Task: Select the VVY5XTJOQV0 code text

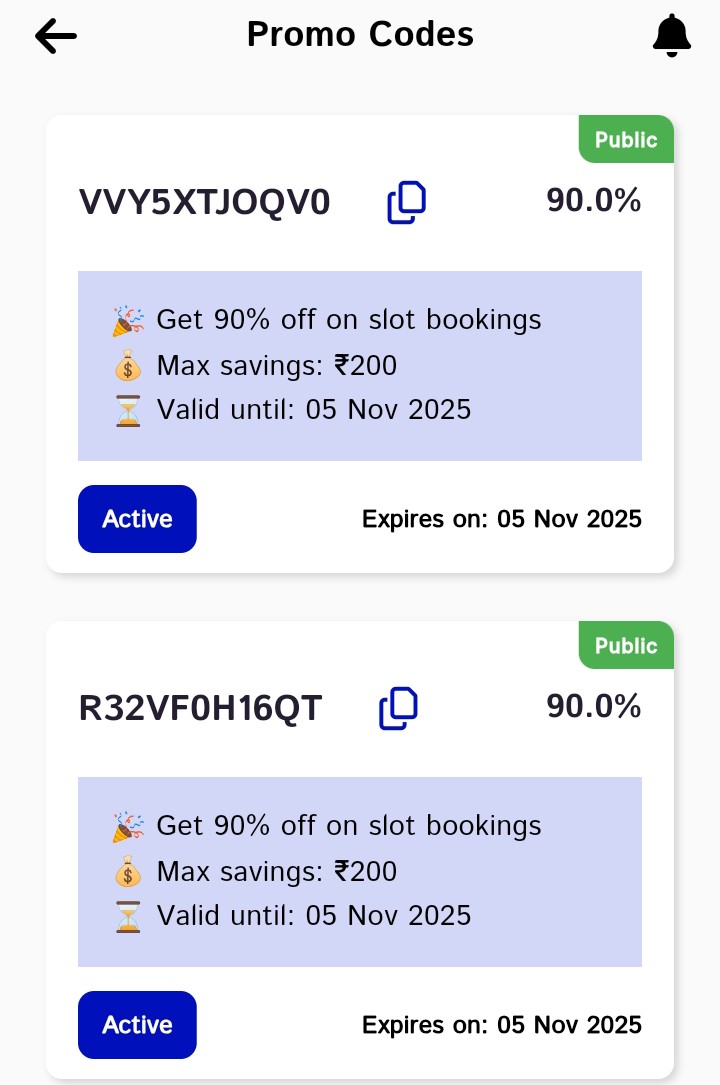Action: 204,203
